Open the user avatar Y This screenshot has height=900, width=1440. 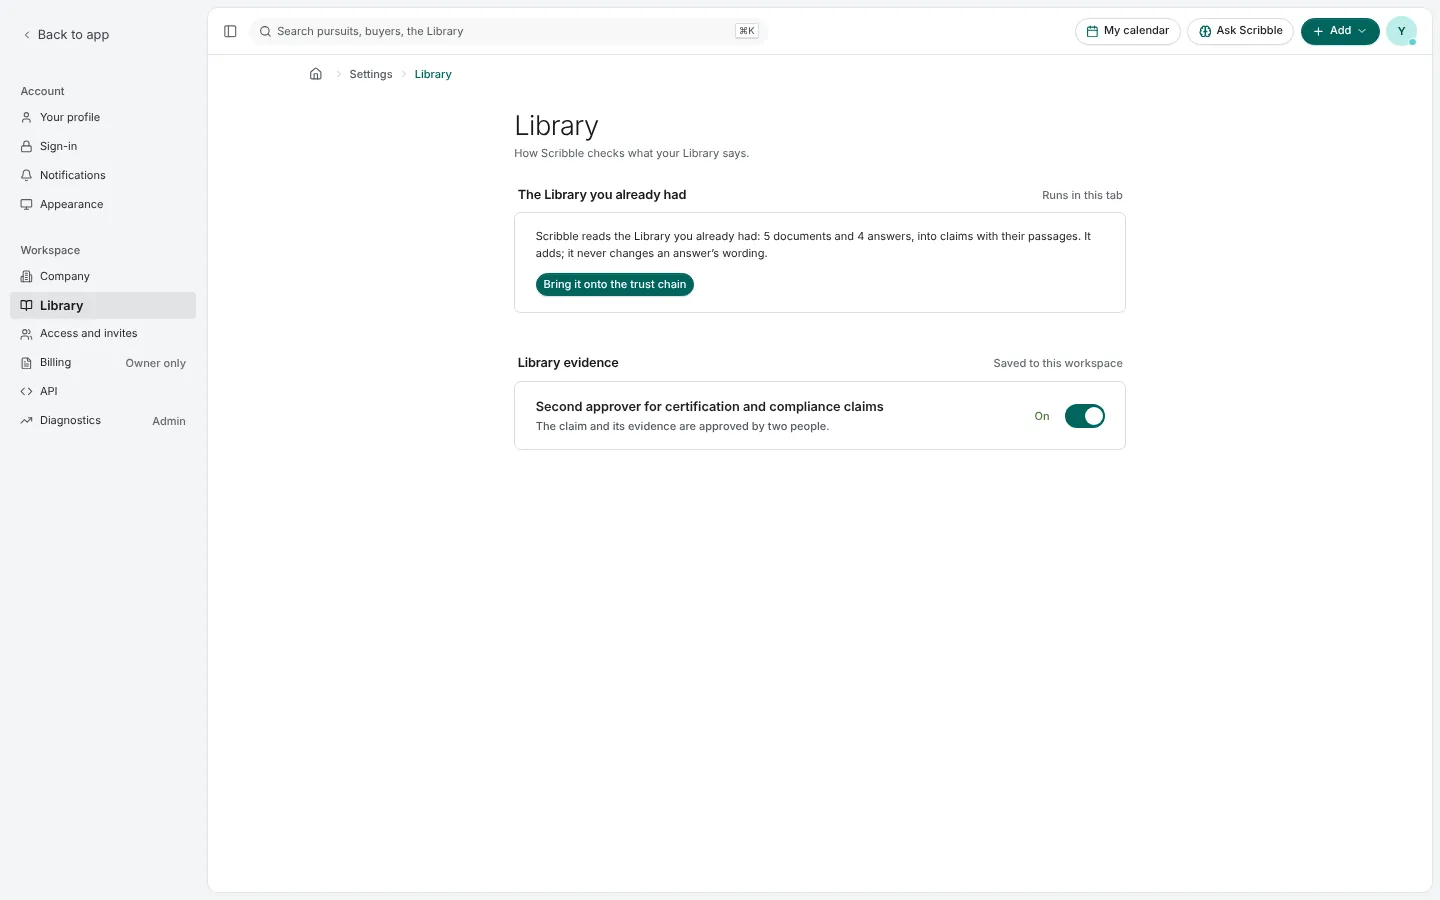pos(1401,31)
